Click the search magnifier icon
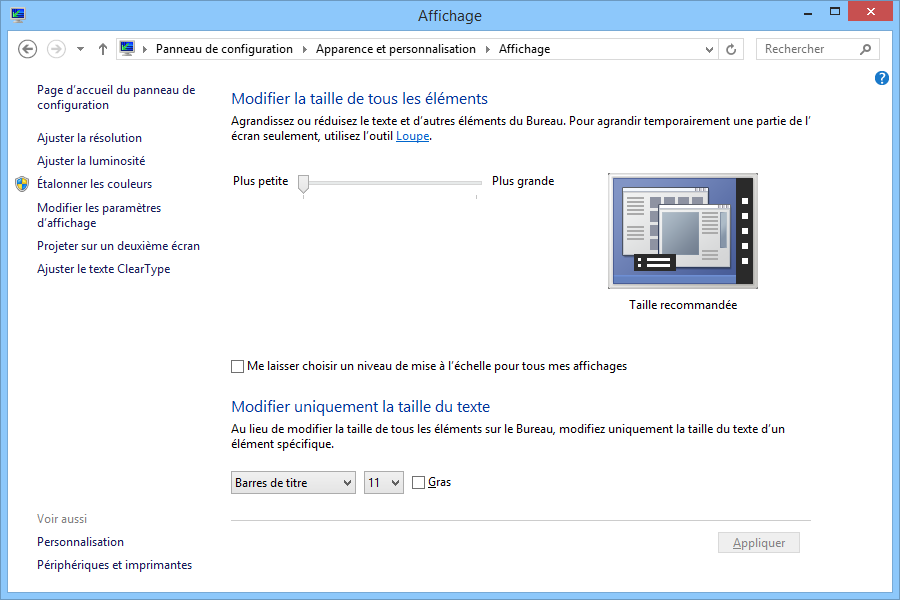This screenshot has width=900, height=600. (x=866, y=49)
